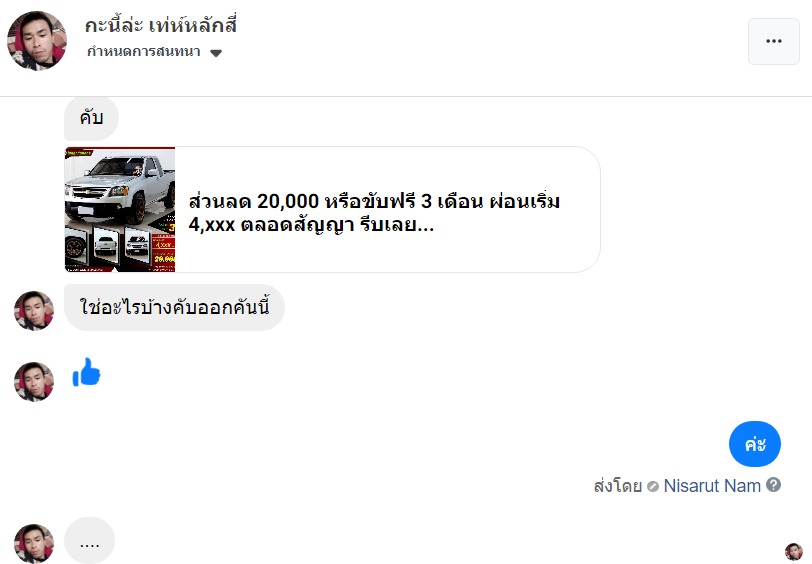This screenshot has height=564, width=812.
Task: Open the large profile photo in header
Action: (37, 40)
